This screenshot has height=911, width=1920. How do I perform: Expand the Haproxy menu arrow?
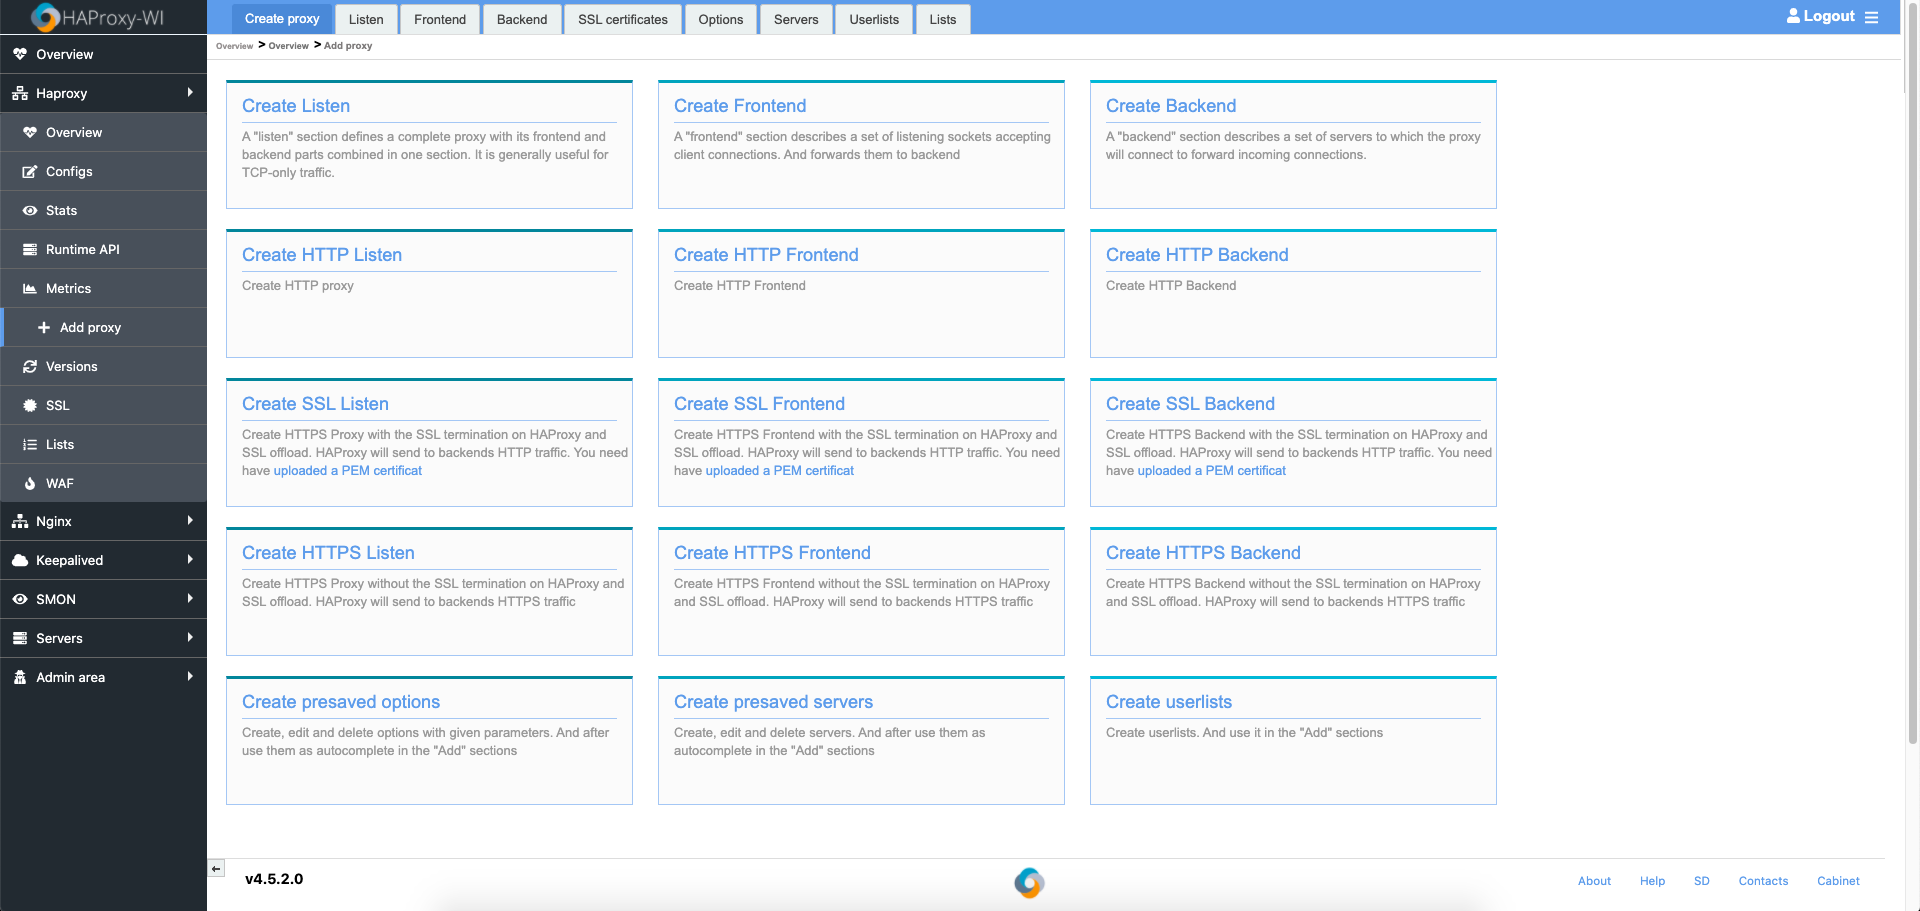190,92
